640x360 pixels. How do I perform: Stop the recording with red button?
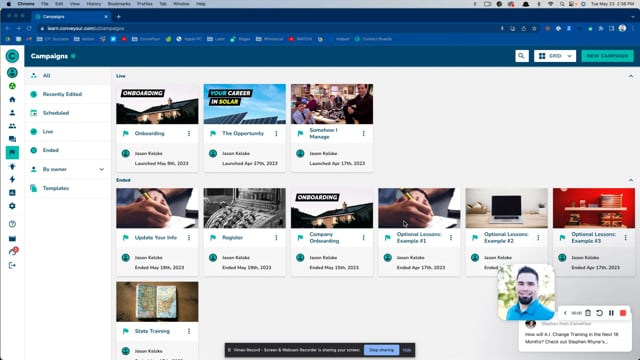(x=623, y=313)
